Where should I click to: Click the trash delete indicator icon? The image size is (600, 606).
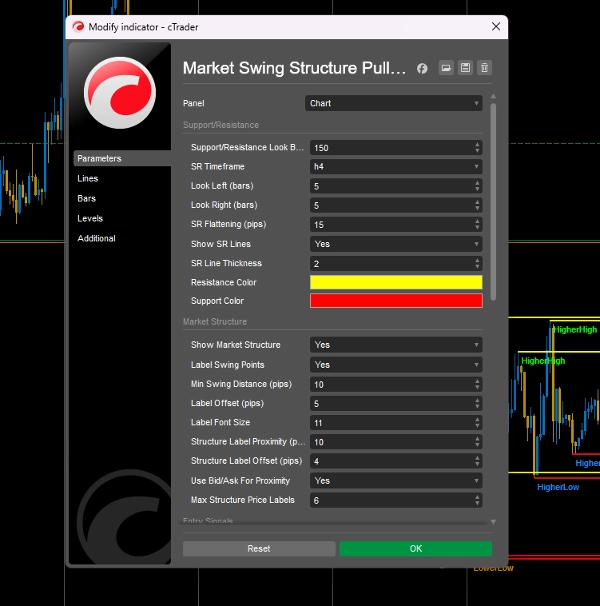484,68
